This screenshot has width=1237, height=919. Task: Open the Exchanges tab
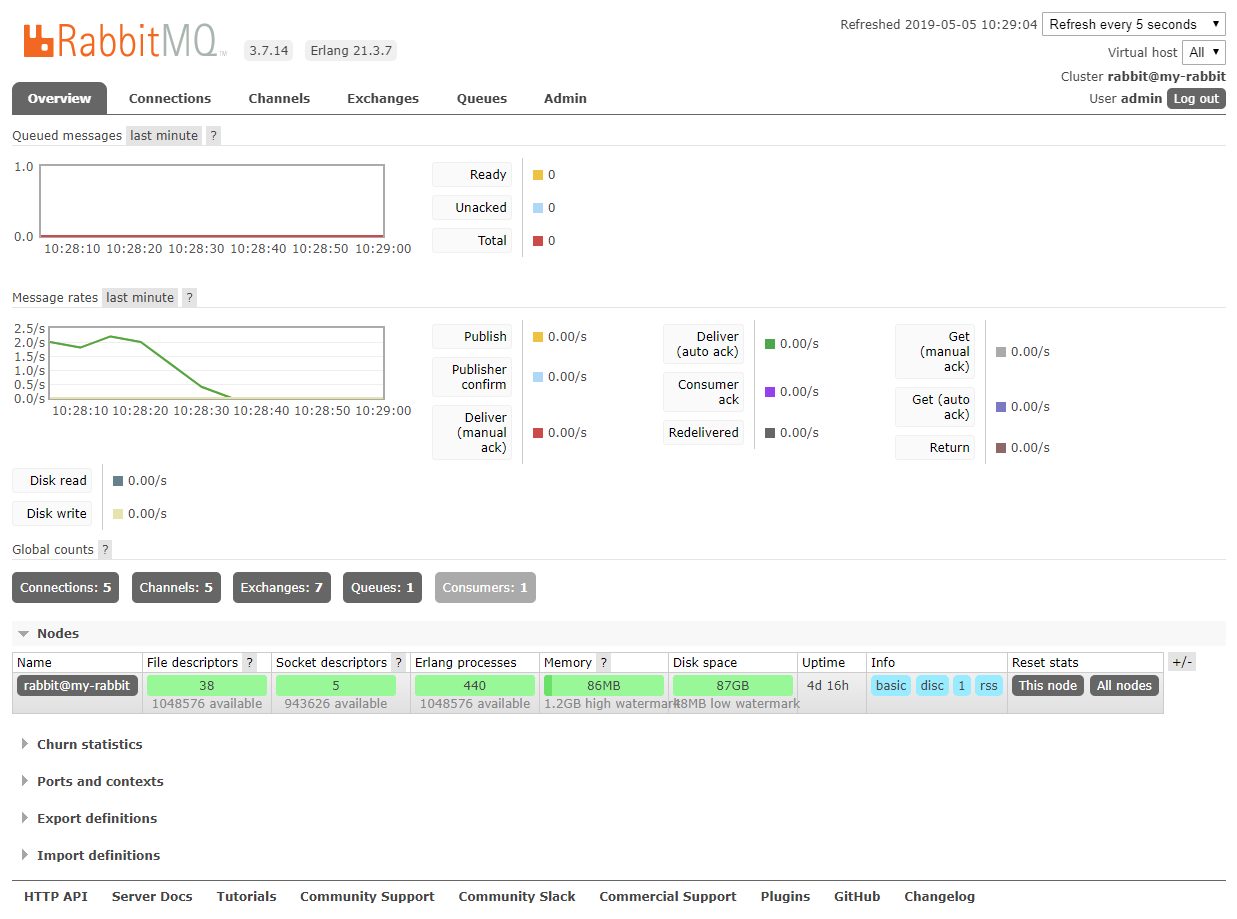383,99
